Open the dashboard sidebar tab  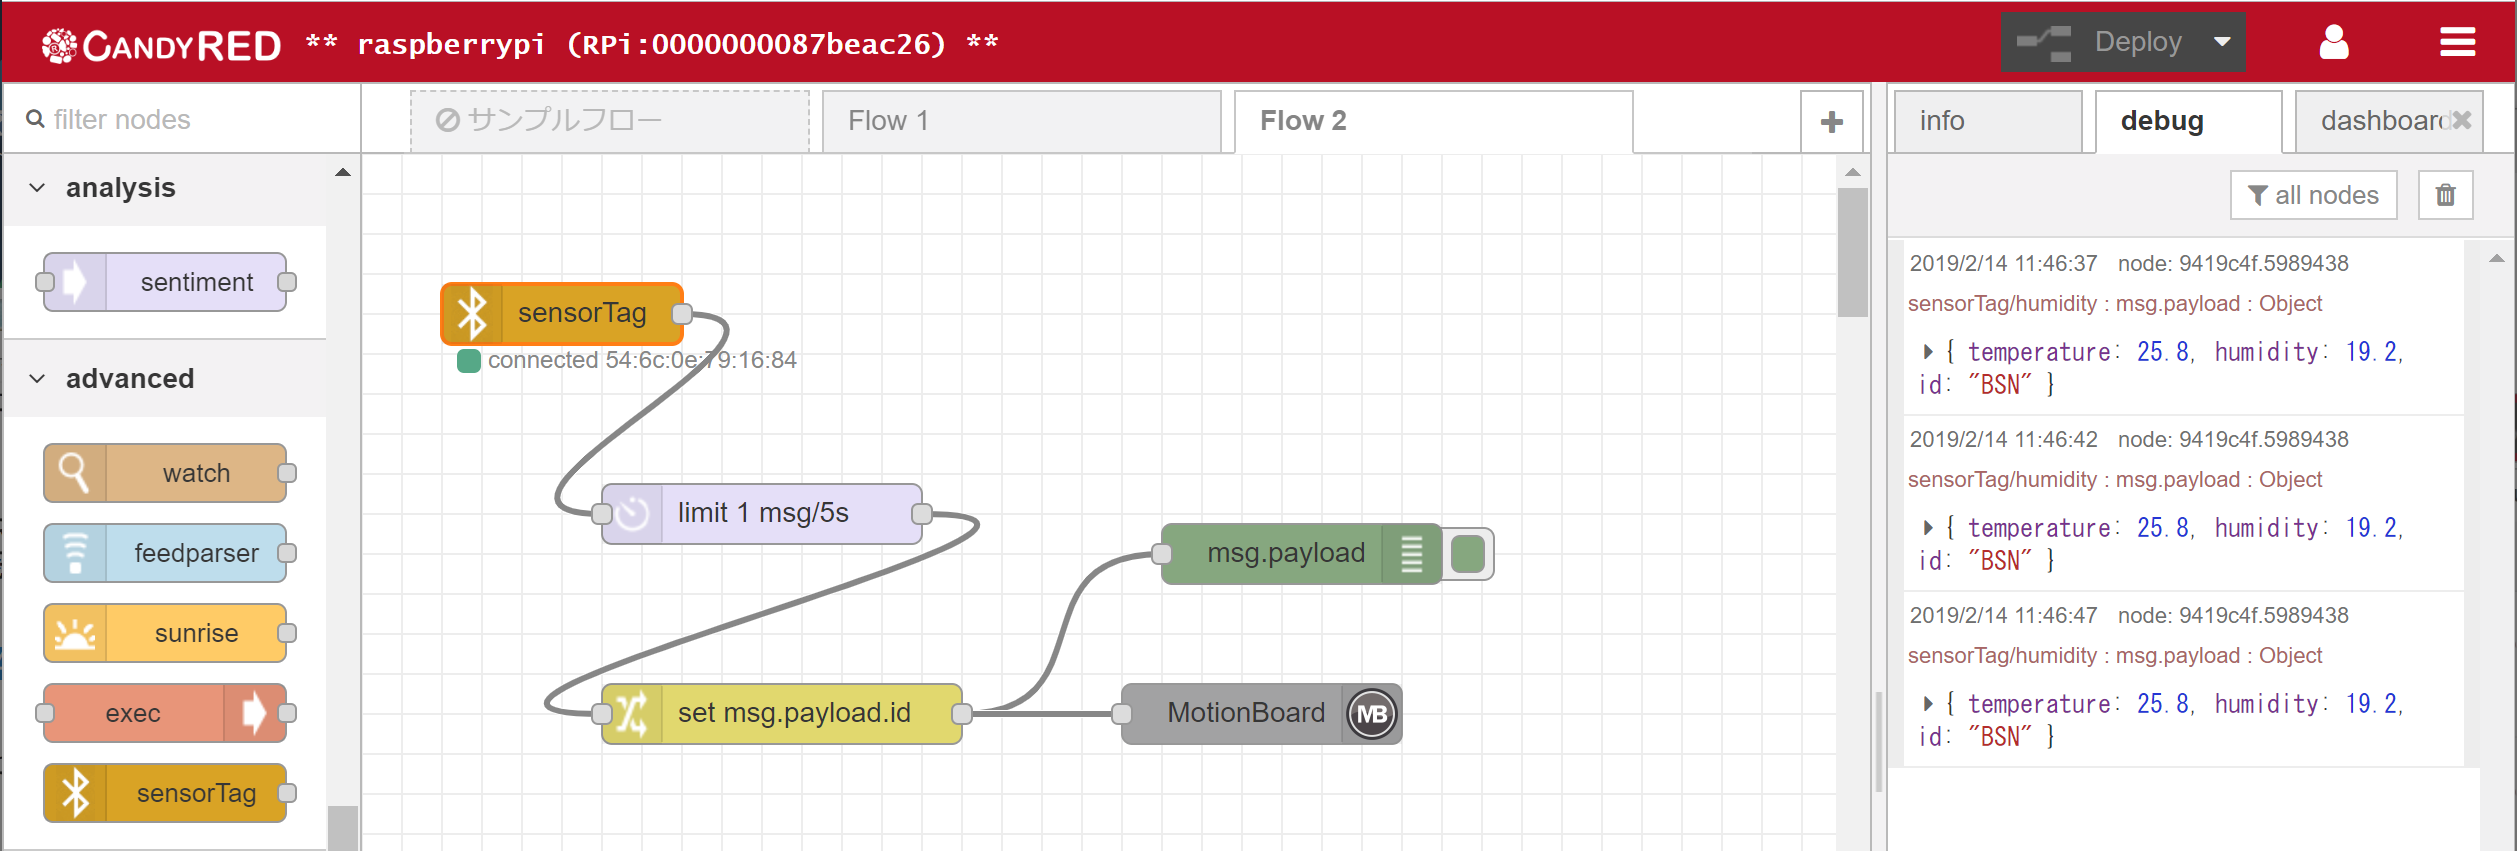click(2388, 121)
